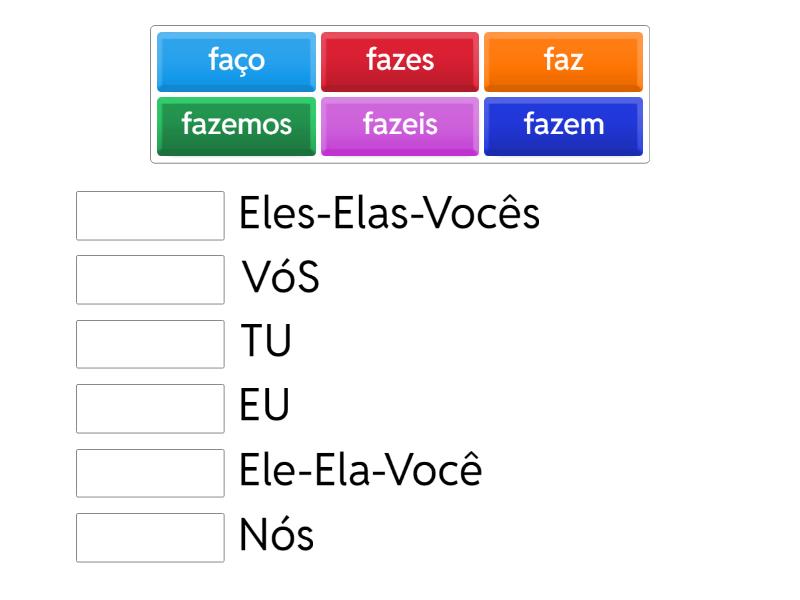Select the blue 'faço' word tile
The image size is (800, 600).
click(x=236, y=61)
